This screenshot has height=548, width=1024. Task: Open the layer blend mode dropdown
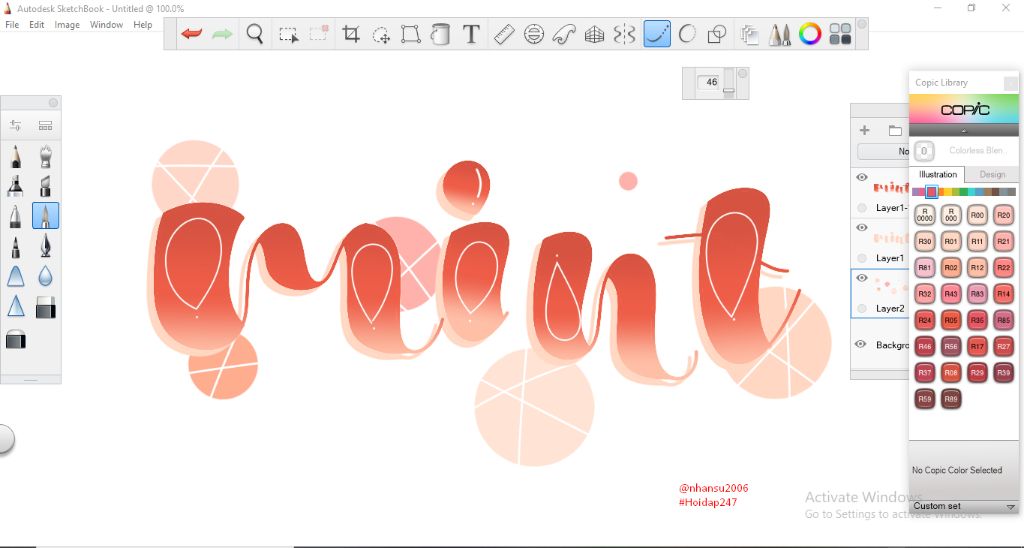click(883, 152)
